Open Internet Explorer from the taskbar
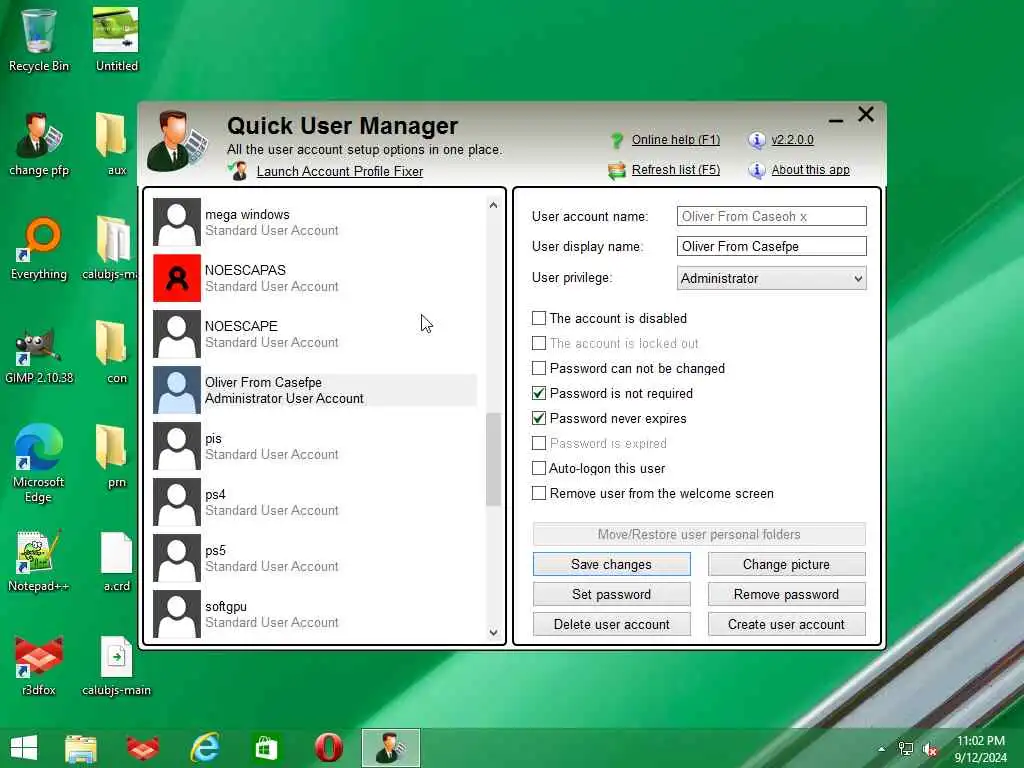This screenshot has width=1024, height=768. pos(204,748)
